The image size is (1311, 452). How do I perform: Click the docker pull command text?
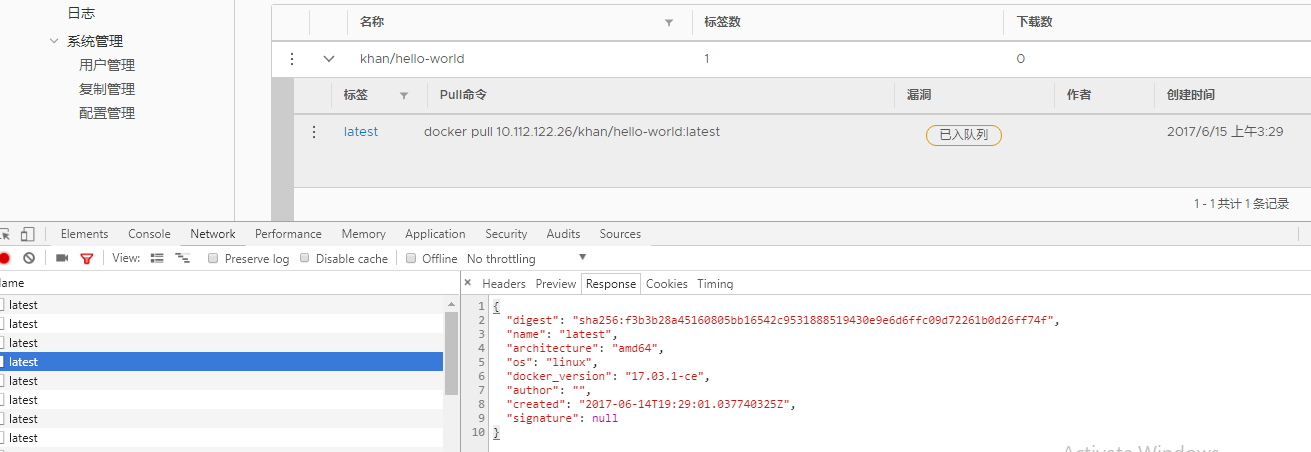click(572, 132)
